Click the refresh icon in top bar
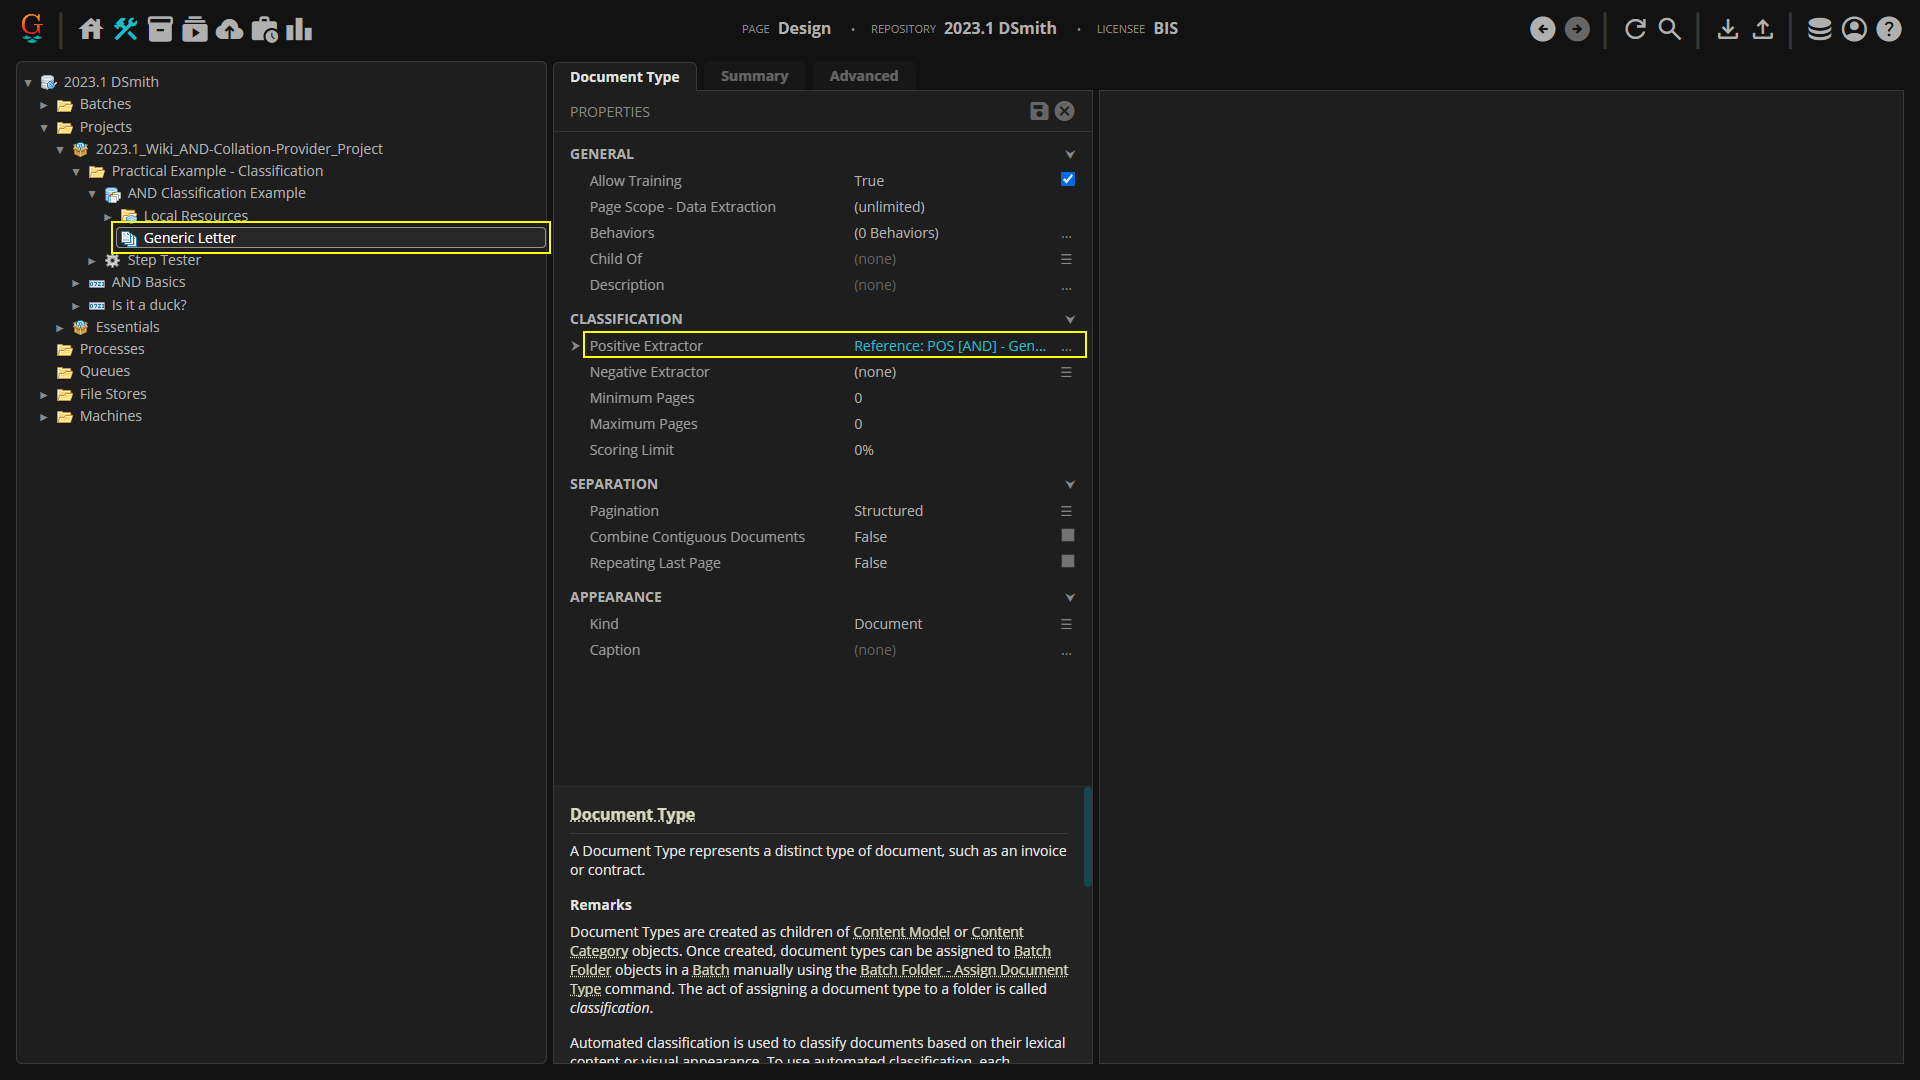 point(1635,29)
